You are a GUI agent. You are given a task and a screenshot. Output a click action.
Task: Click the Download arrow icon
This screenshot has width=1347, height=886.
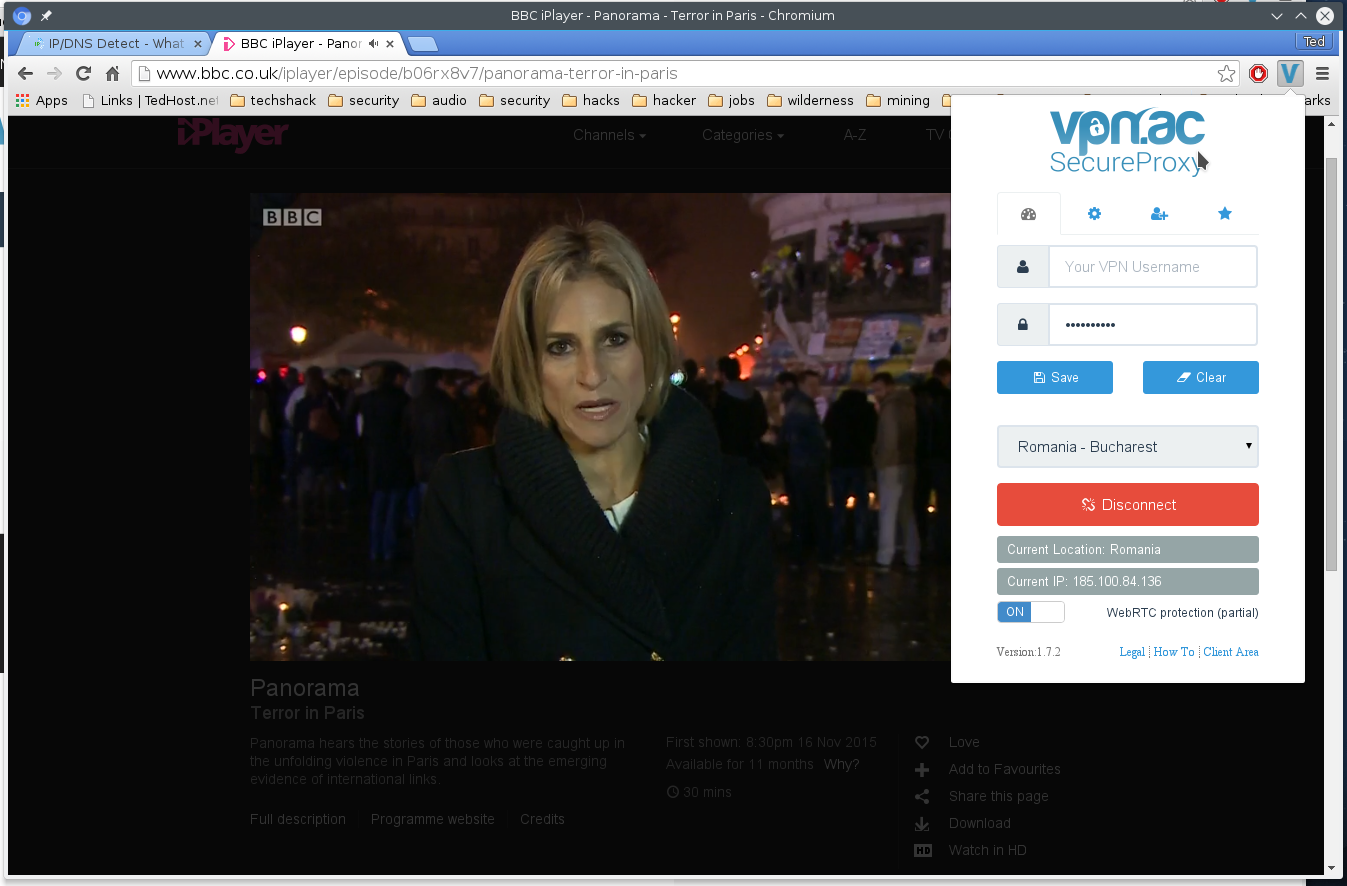pos(922,824)
